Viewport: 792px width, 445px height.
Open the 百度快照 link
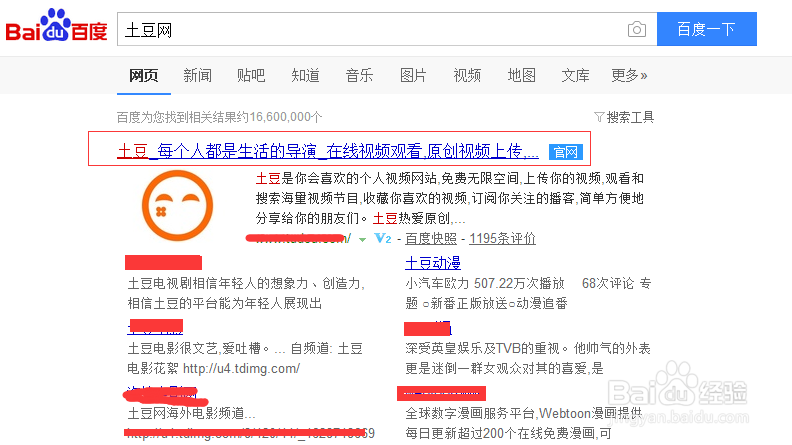pyautogui.click(x=431, y=238)
